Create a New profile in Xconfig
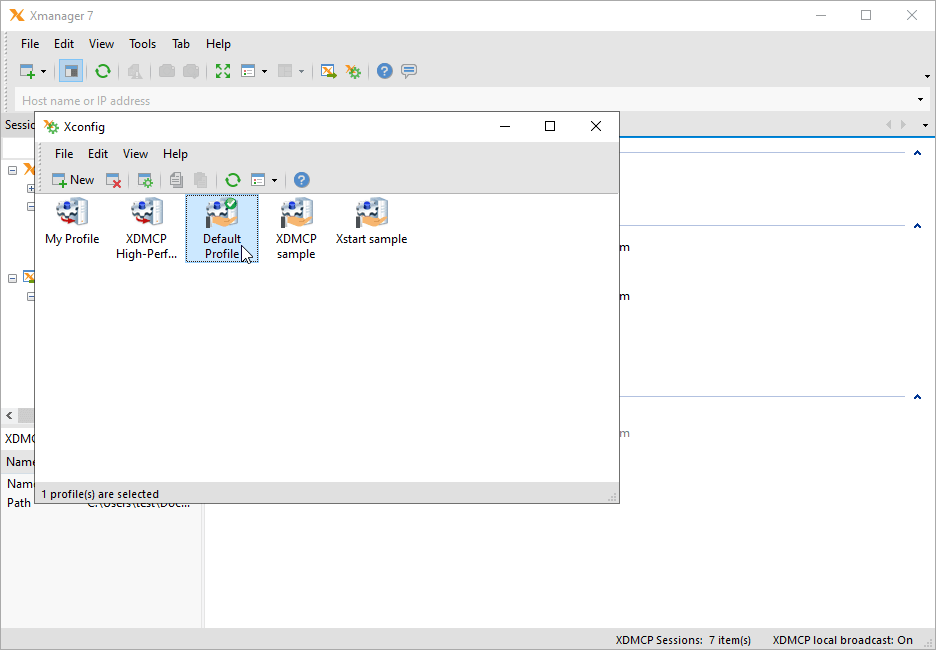 click(x=73, y=180)
